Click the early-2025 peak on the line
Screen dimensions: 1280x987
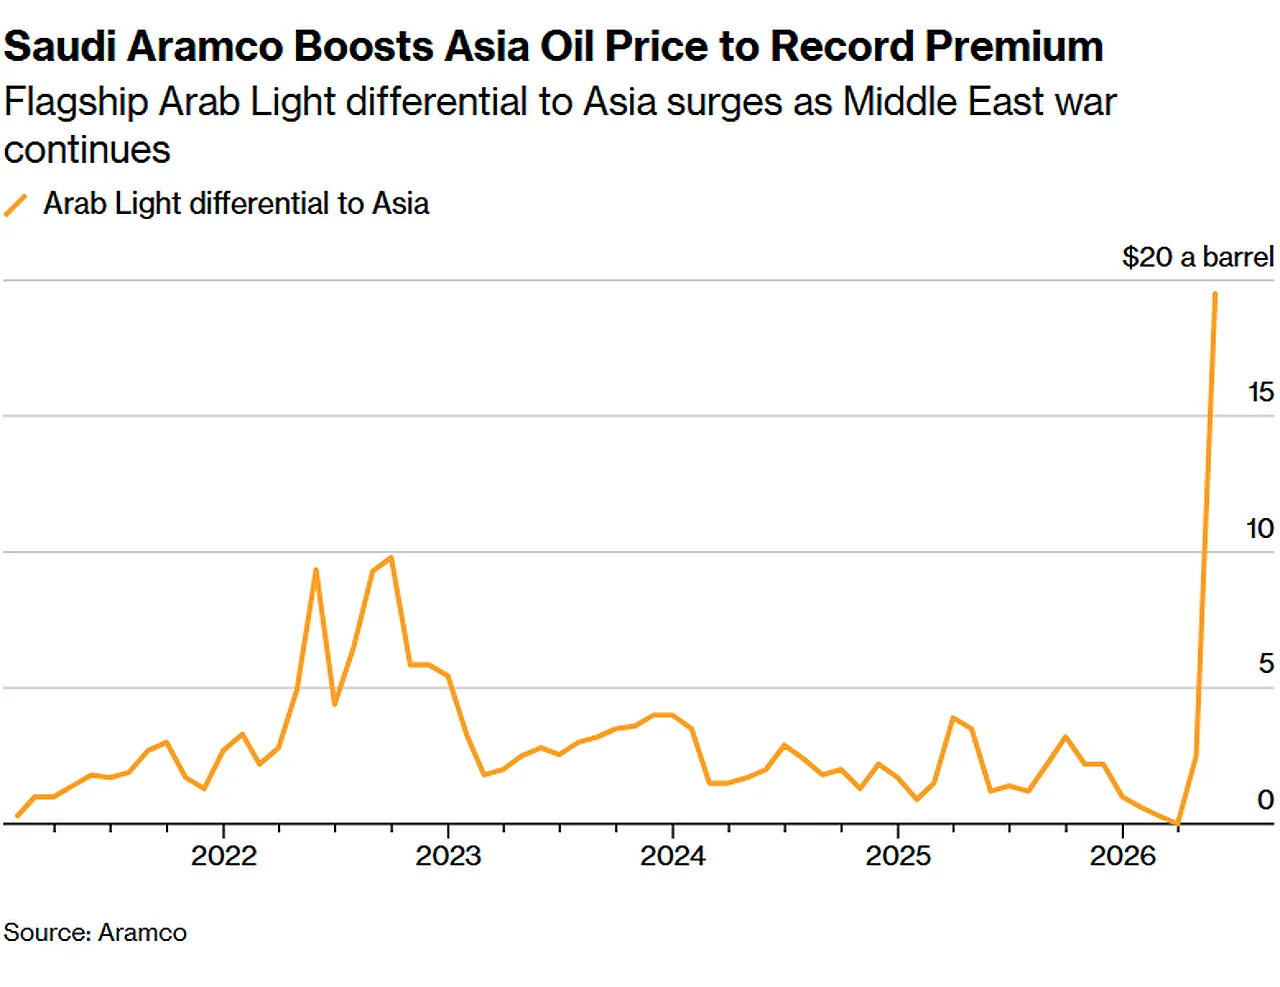click(x=953, y=717)
